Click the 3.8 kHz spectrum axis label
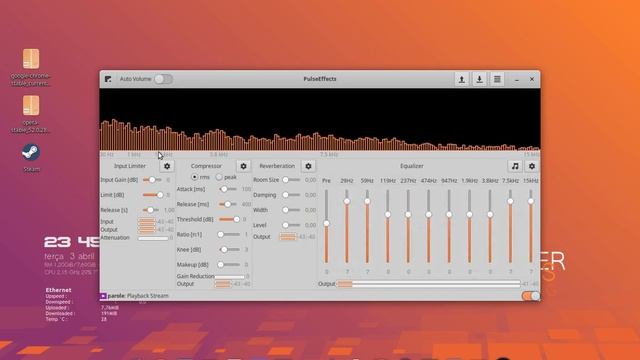Image resolution: width=640 pixels, height=360 pixels. pyautogui.click(x=219, y=155)
